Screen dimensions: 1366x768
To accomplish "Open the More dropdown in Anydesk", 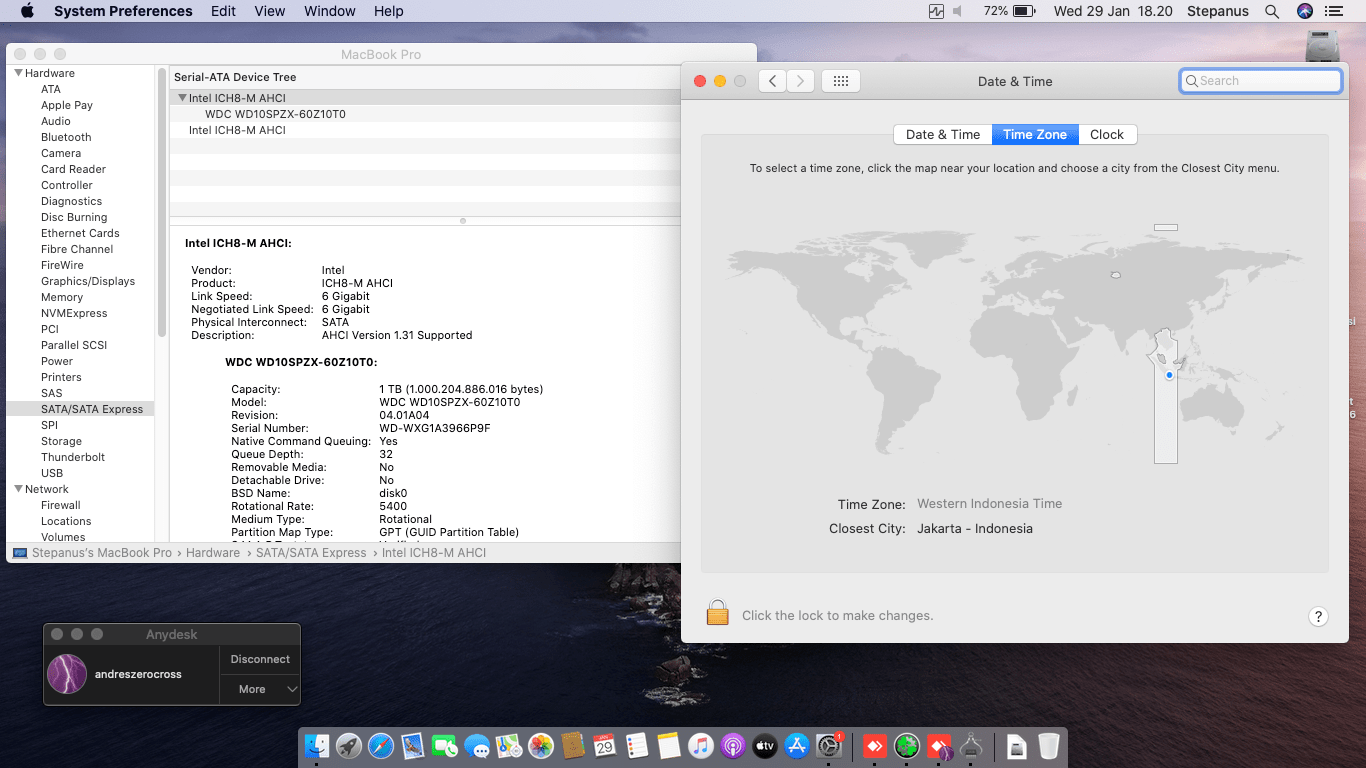I will pyautogui.click(x=260, y=689).
